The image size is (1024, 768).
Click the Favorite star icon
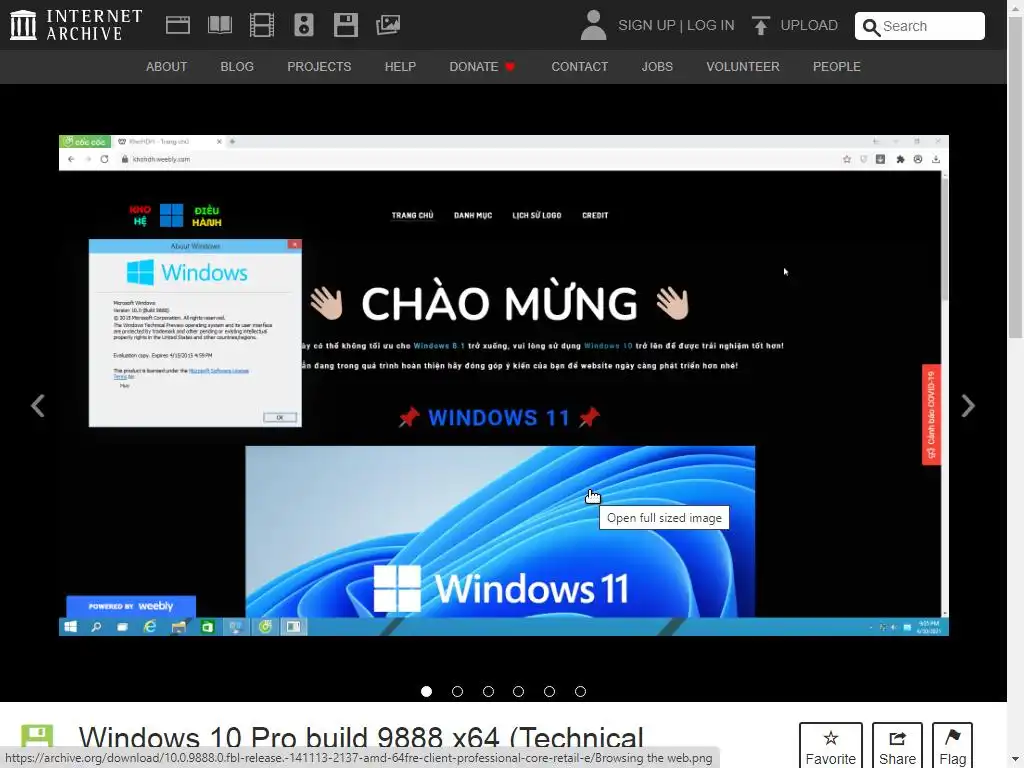tap(831, 738)
